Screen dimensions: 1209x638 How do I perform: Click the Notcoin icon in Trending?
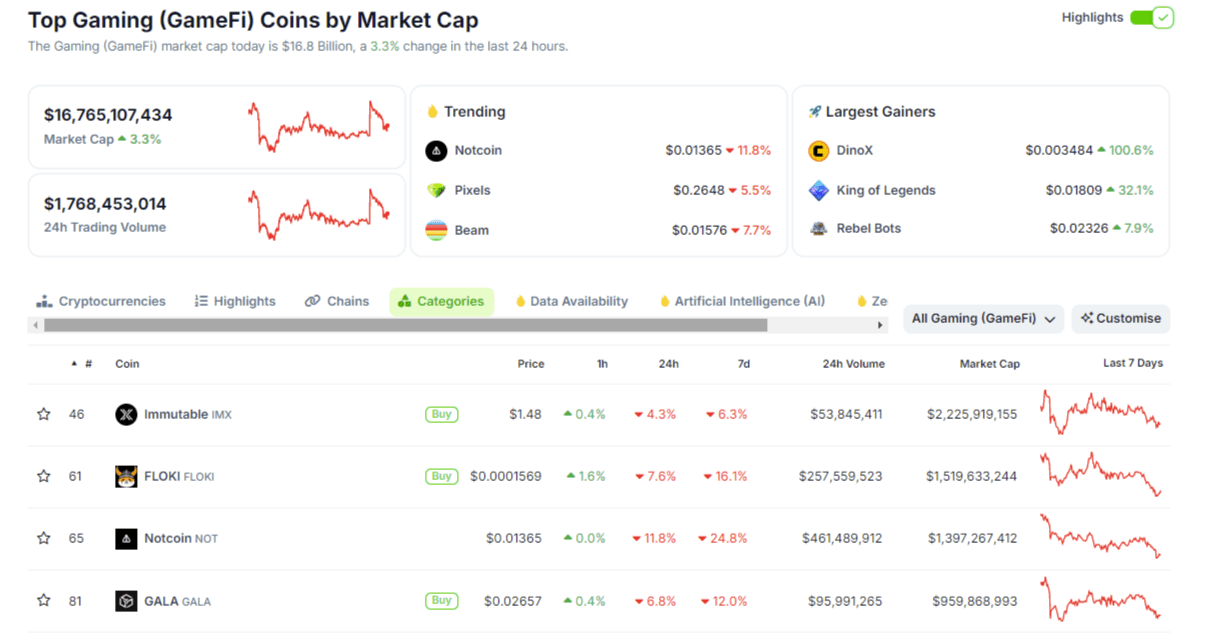click(x=436, y=150)
